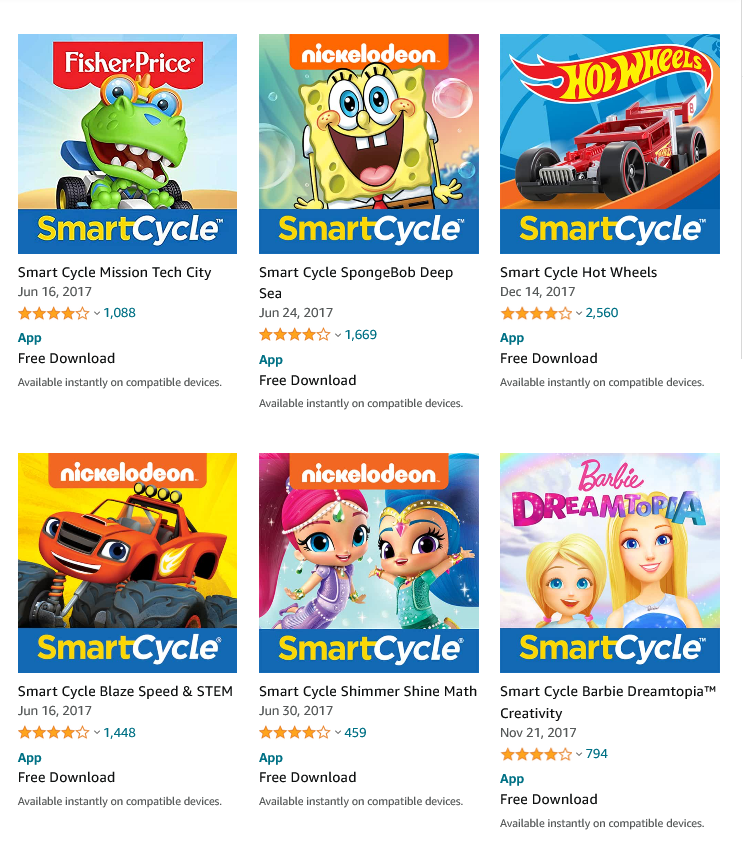Click the Smart Cycle Mission Tech City title
This screenshot has height=852, width=743.
[x=115, y=272]
